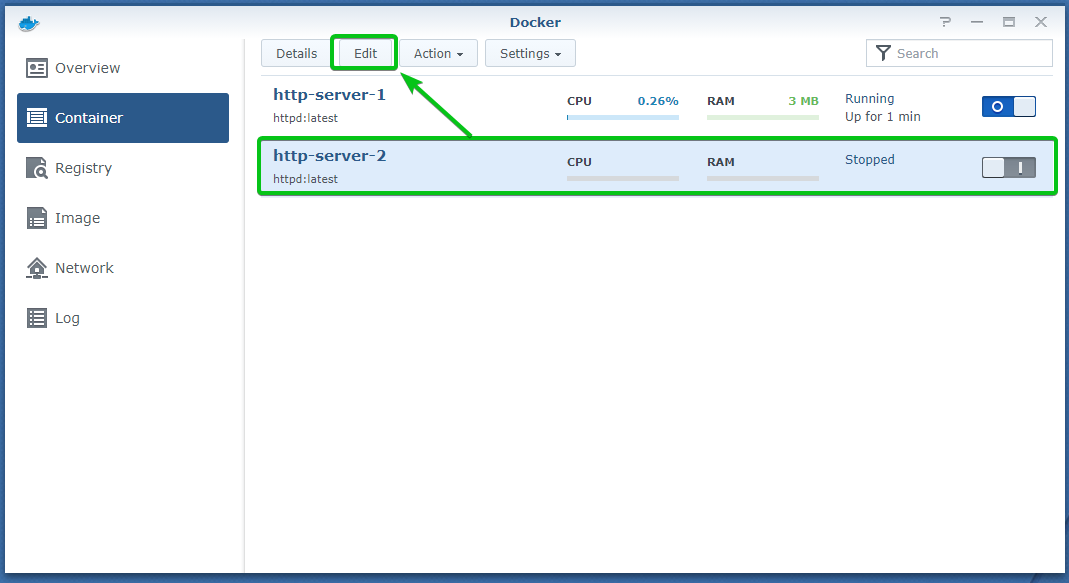
Task: Click the http-server-2 RAM usage bar
Action: point(763,179)
